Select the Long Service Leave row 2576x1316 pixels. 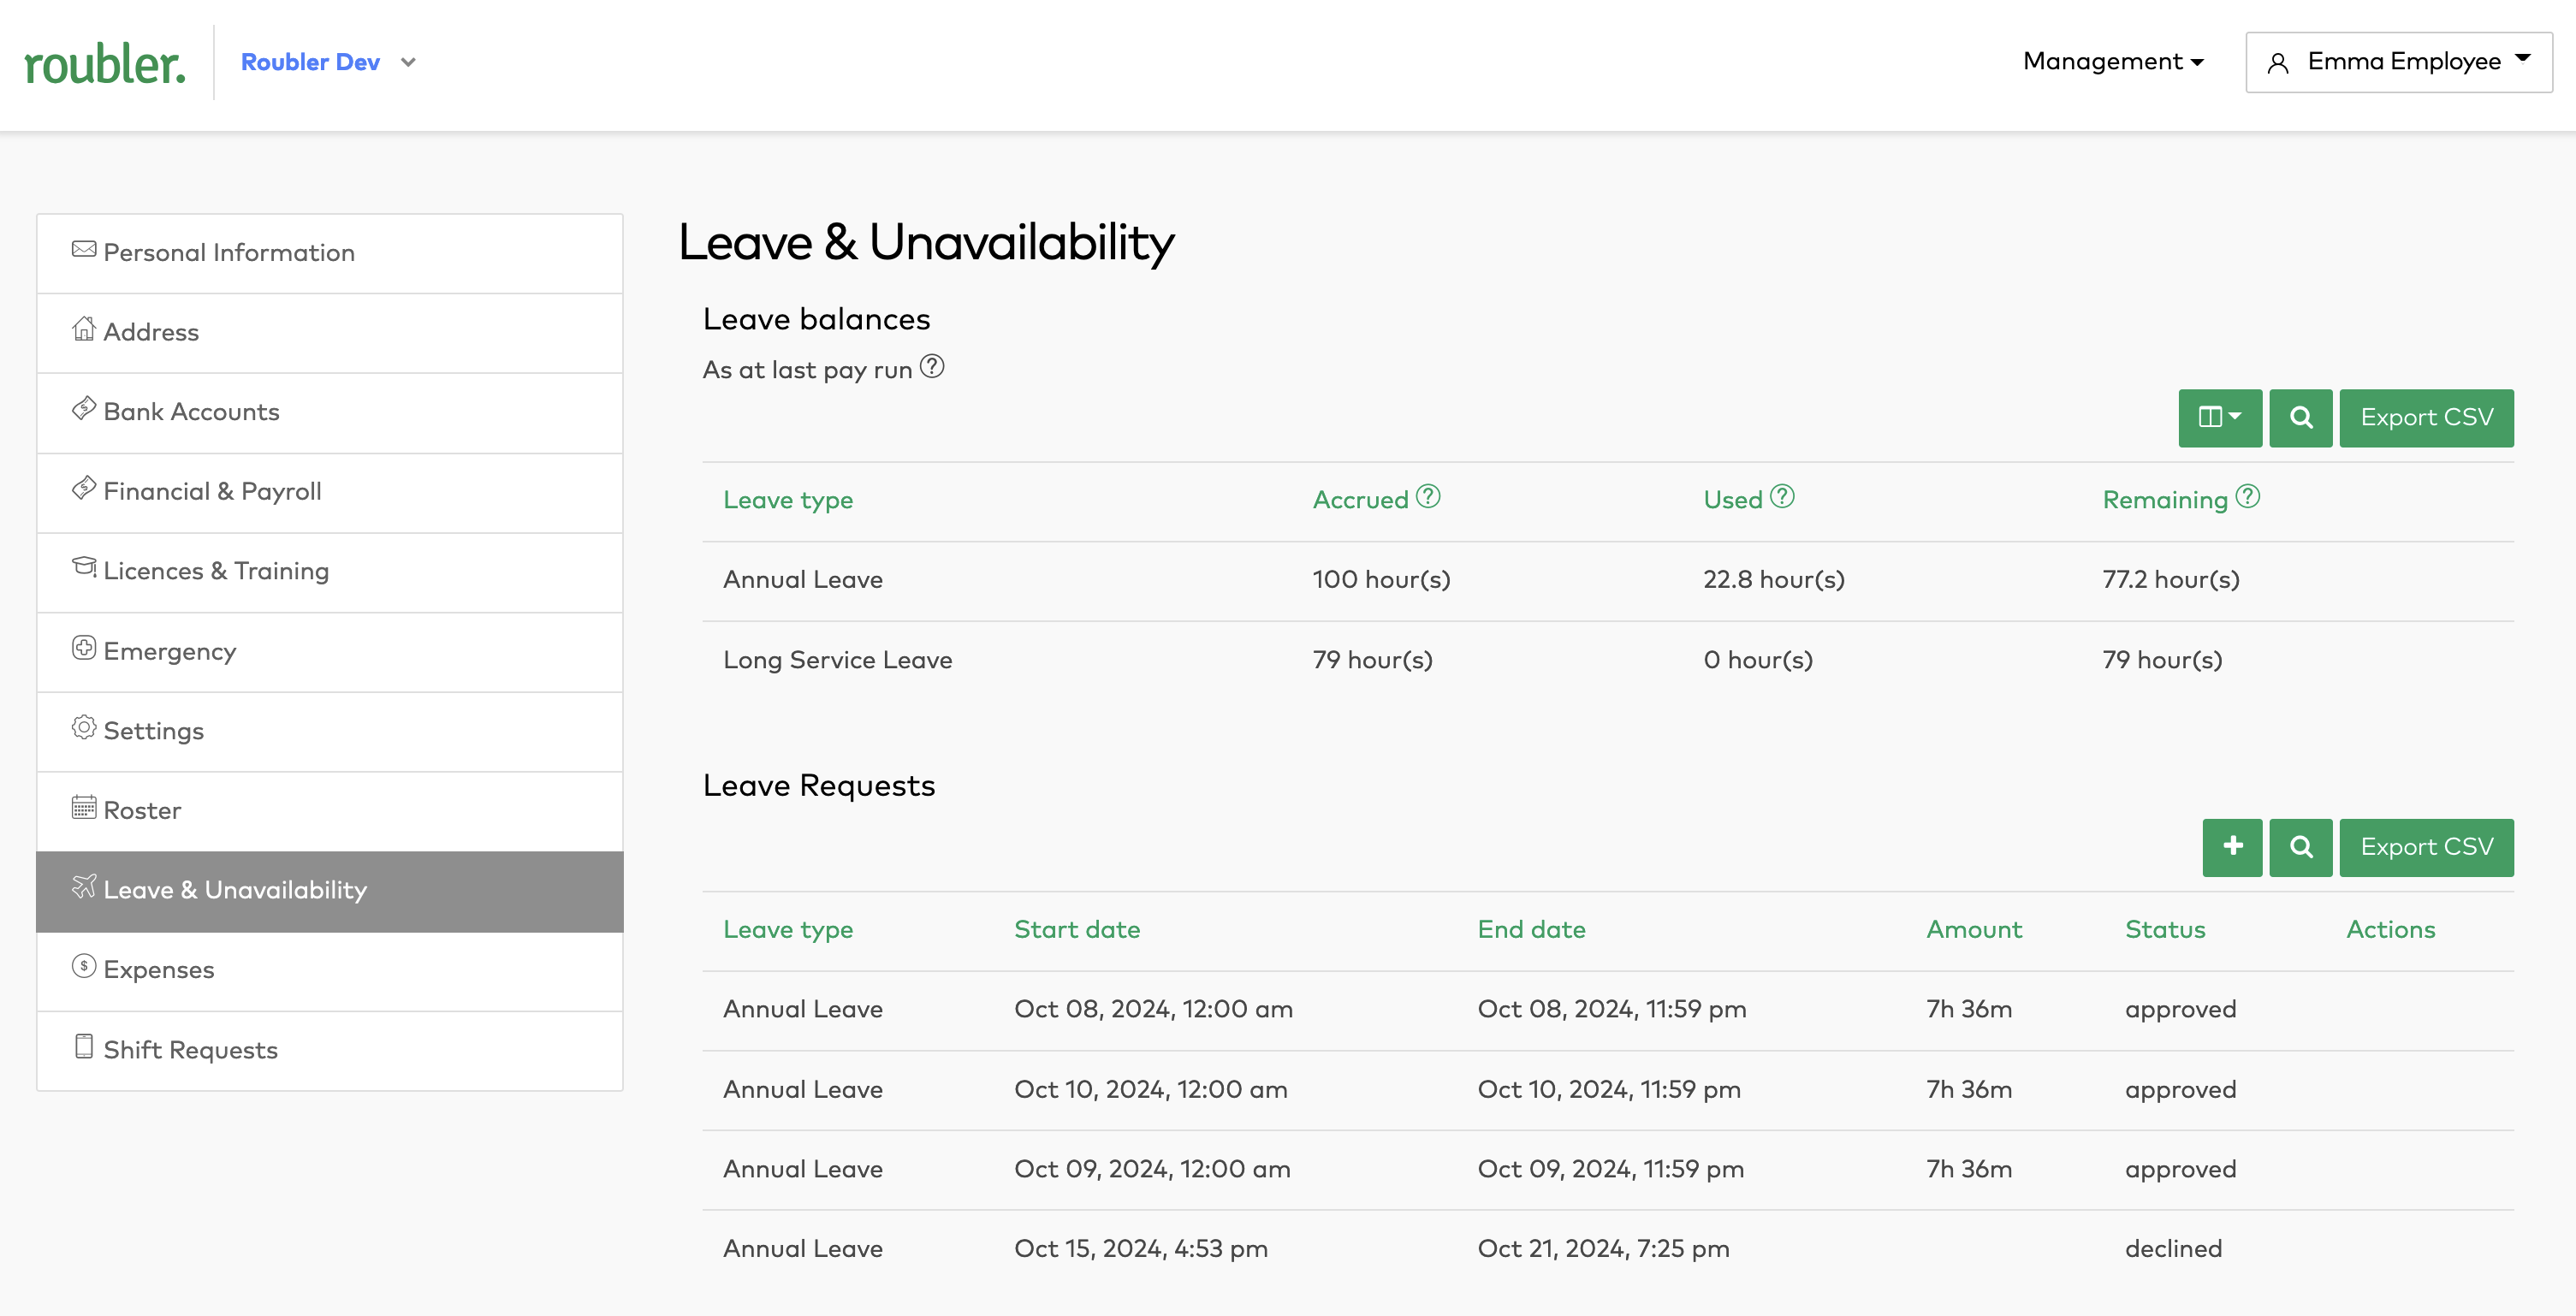click(x=1608, y=661)
